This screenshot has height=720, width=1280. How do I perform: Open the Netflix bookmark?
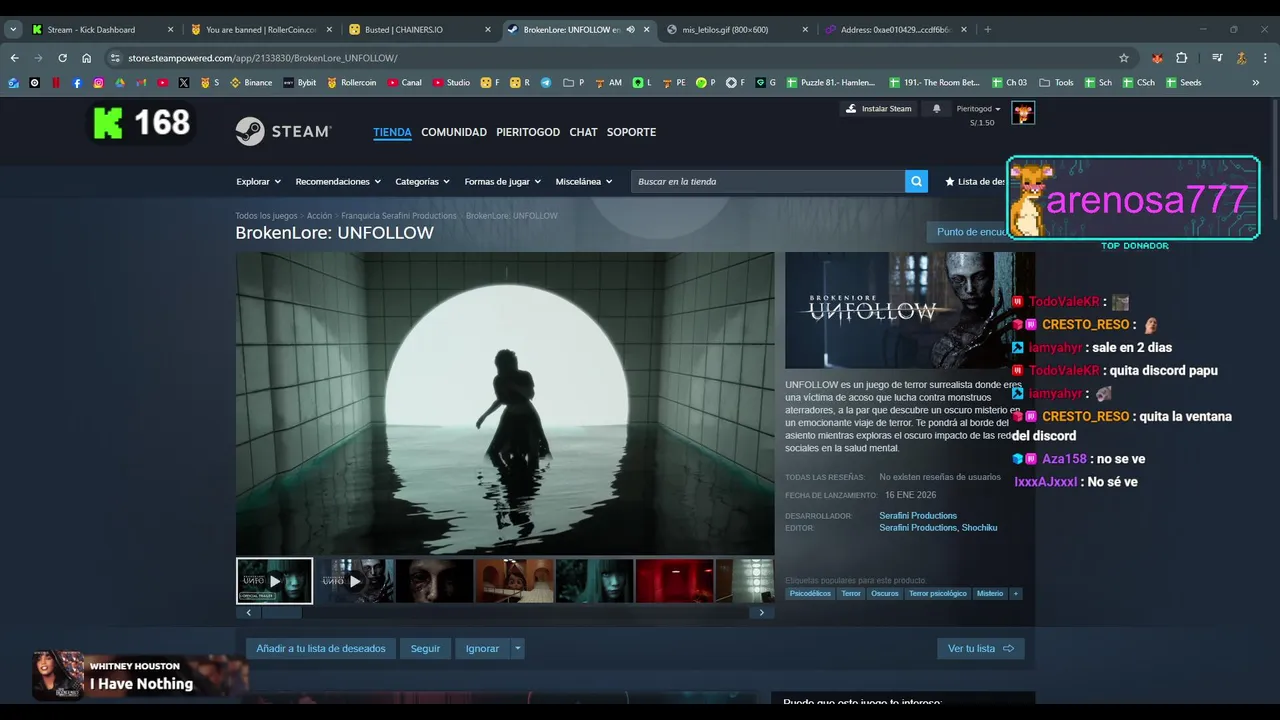coord(56,83)
